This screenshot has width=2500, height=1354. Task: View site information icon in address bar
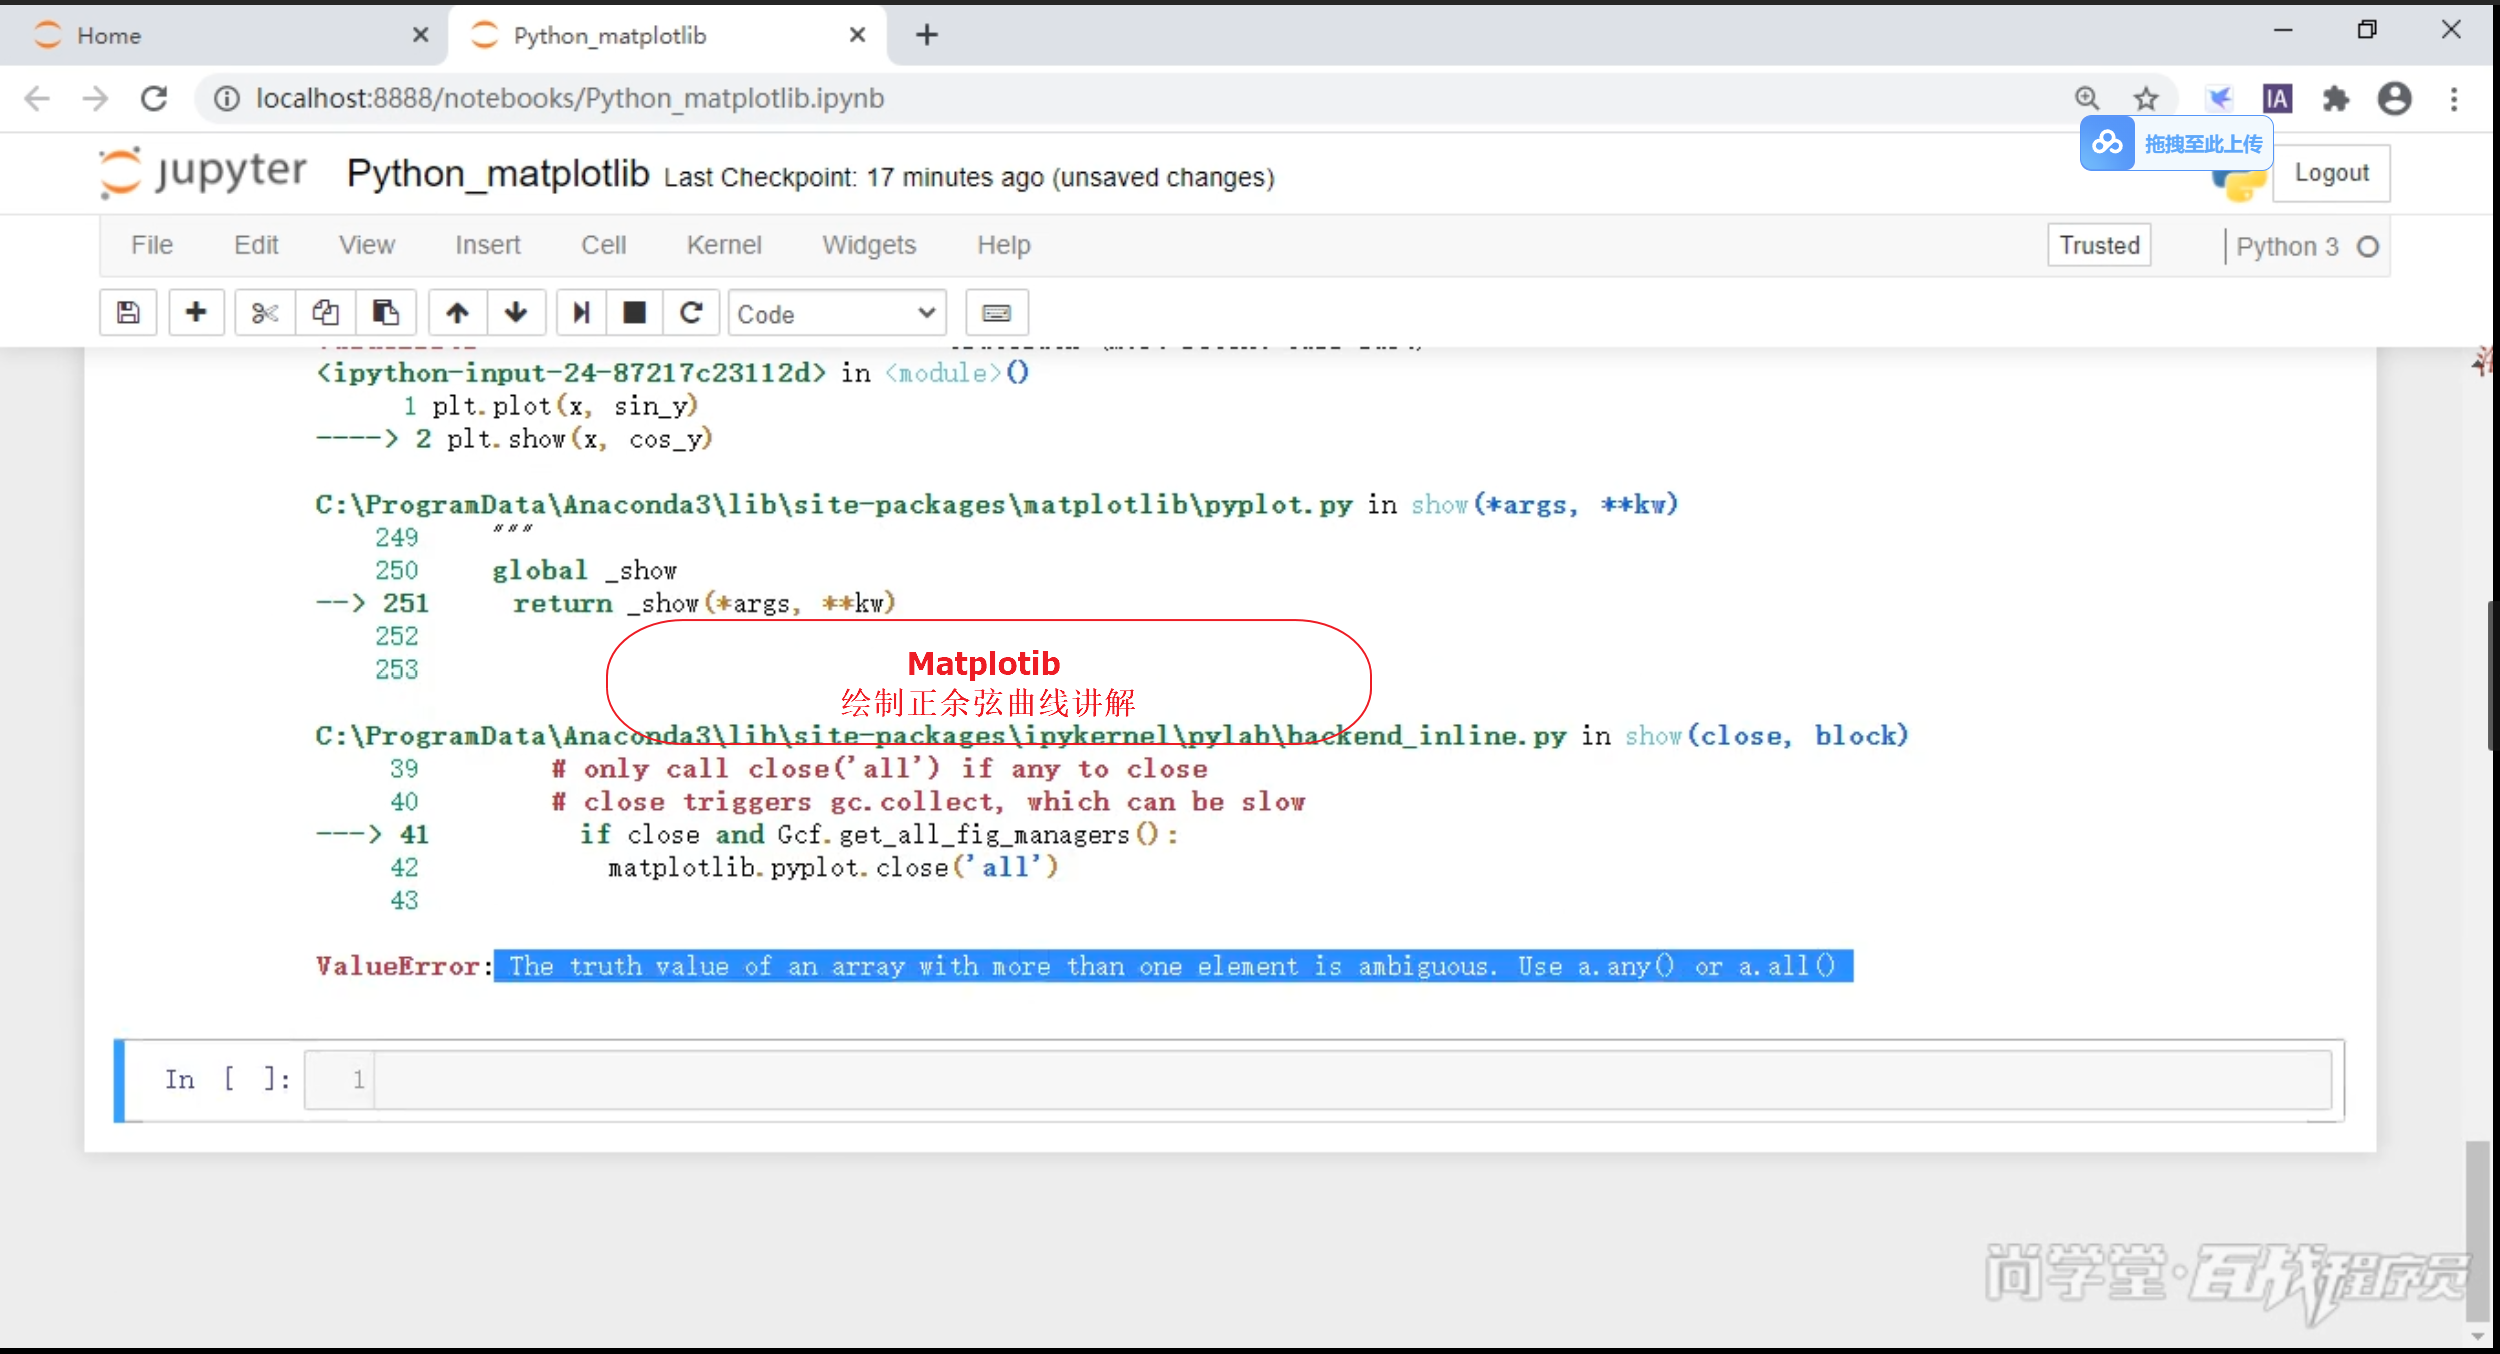click(x=227, y=98)
